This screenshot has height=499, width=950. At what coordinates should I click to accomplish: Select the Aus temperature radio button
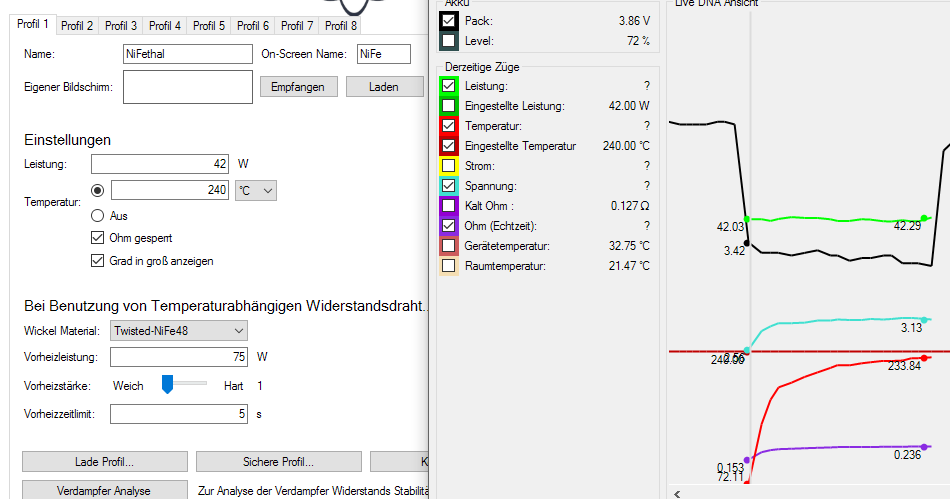[98, 215]
